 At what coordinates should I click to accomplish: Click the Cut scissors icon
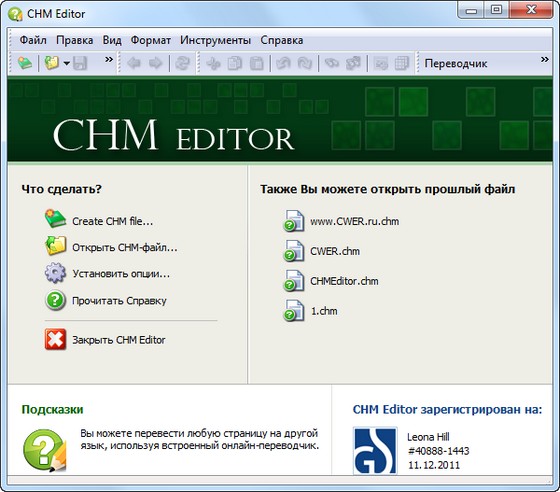tap(214, 64)
